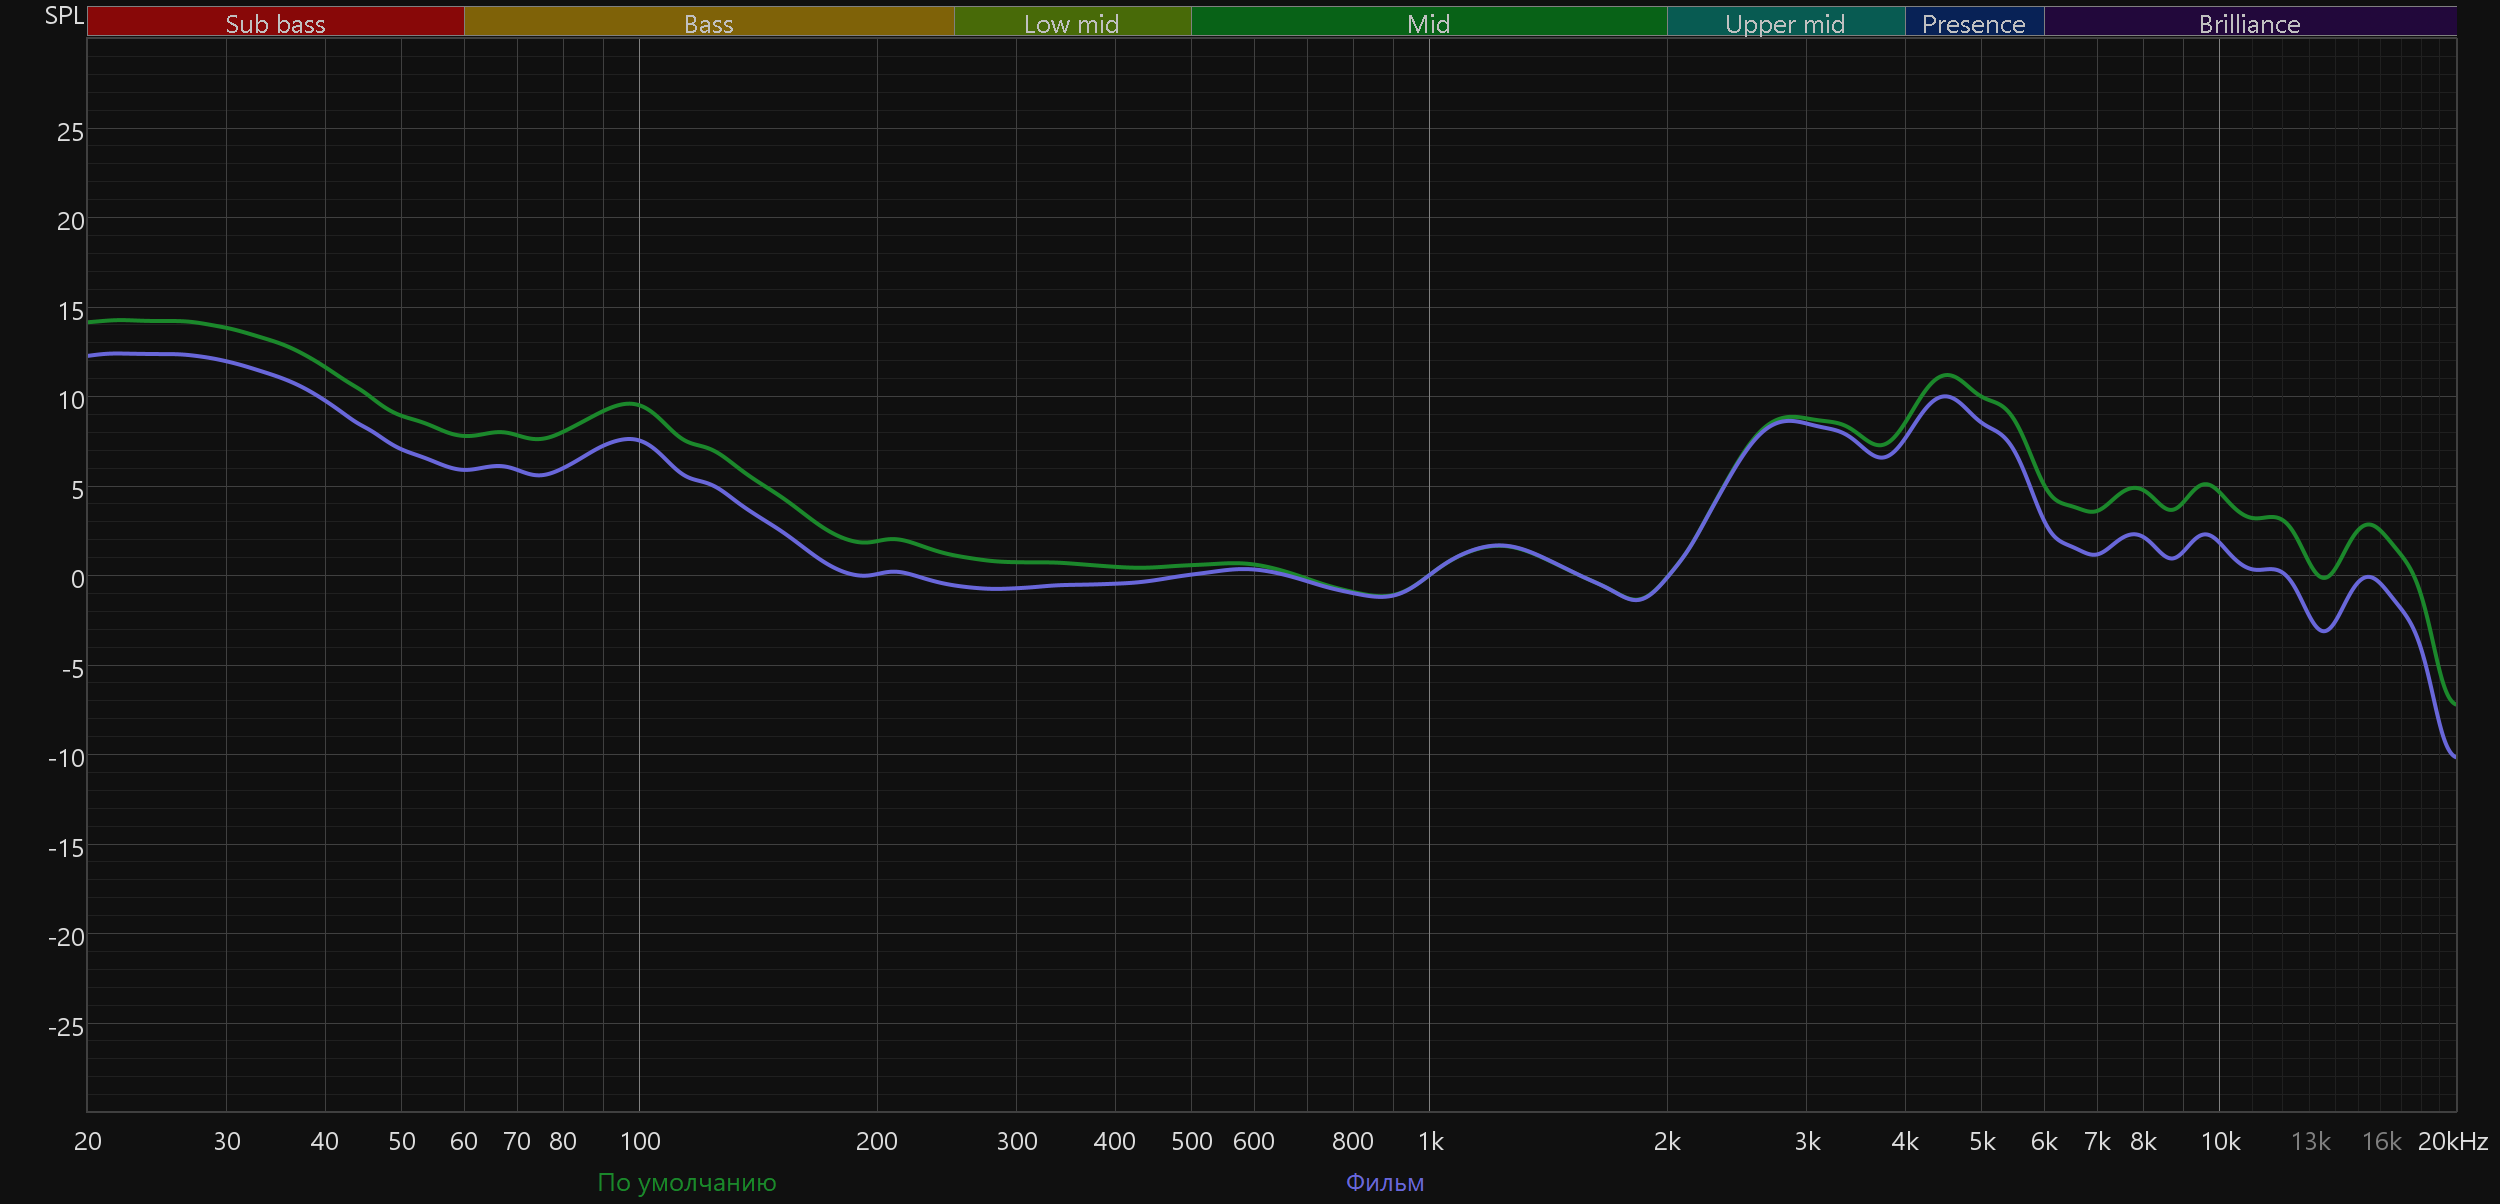Click the SPL axis label

coord(64,16)
